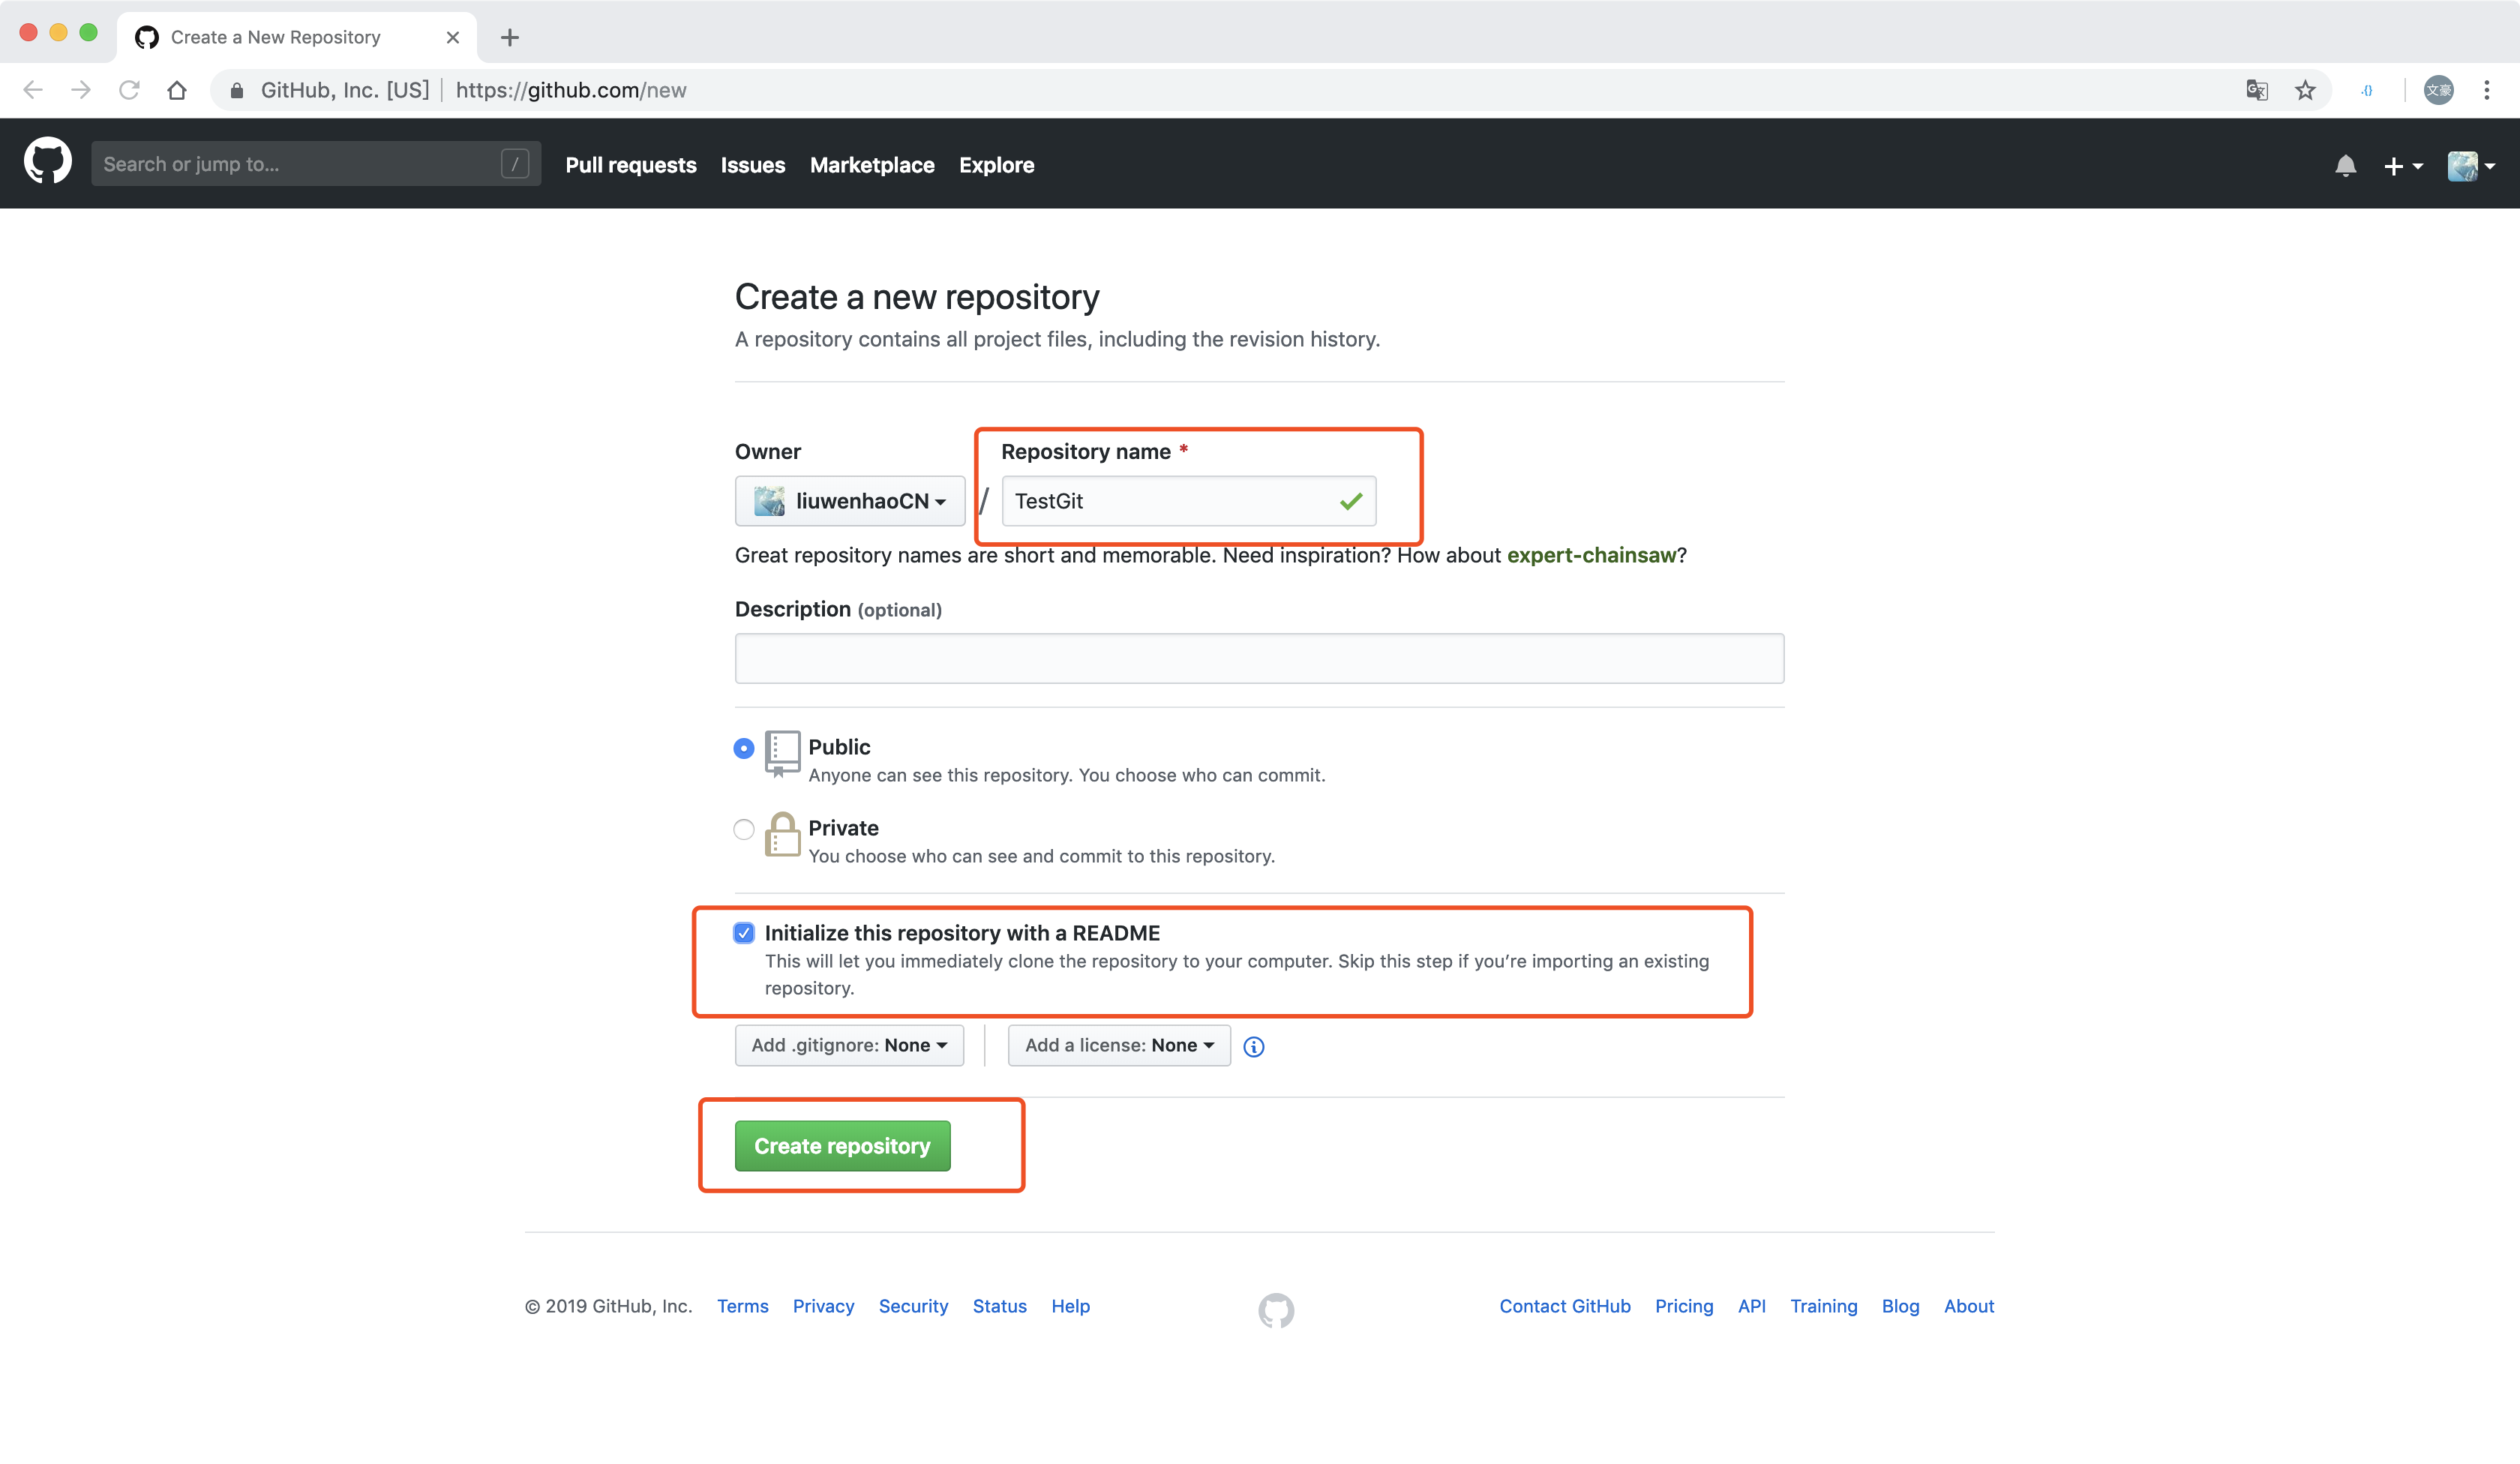Open Explore in the navbar
Image resolution: width=2520 pixels, height=1464 pixels.
click(x=996, y=165)
